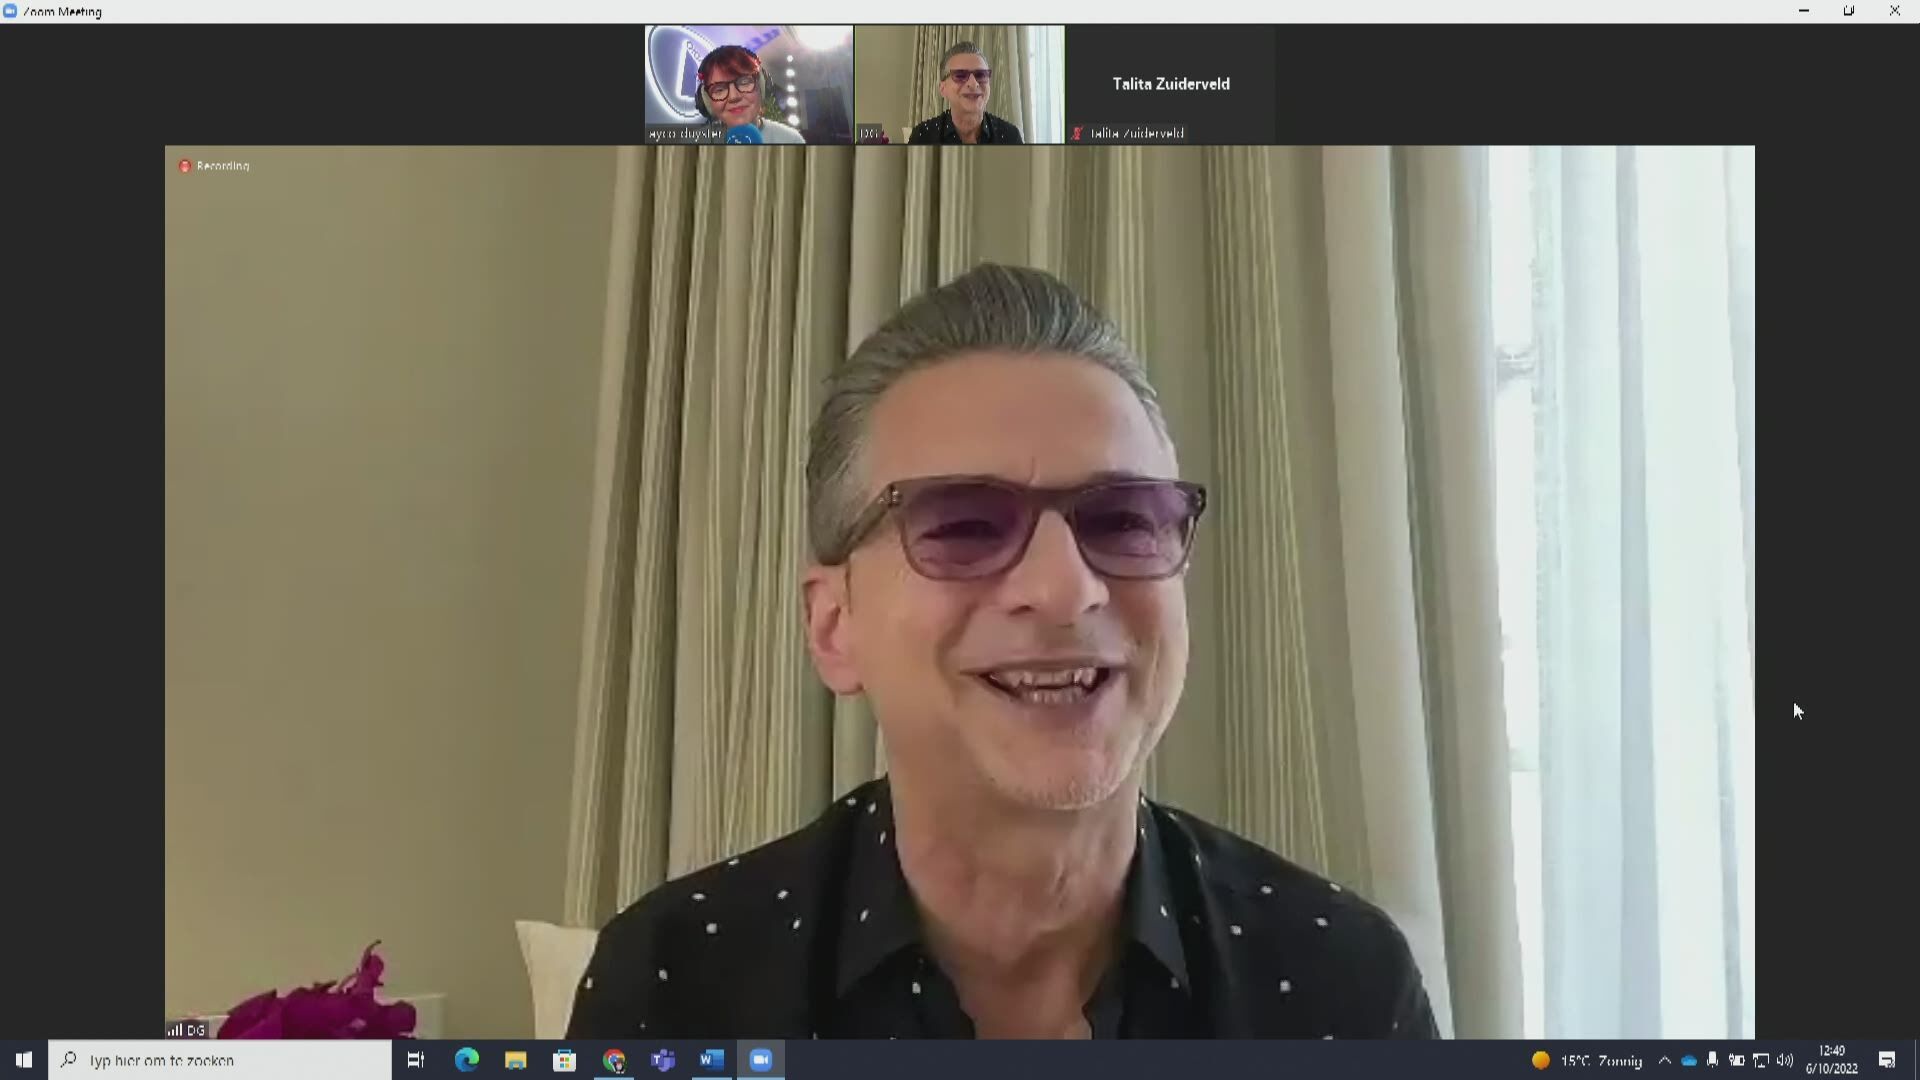Screen dimensions: 1920x1080
Task: Open the volume speaker control
Action: point(1785,1060)
